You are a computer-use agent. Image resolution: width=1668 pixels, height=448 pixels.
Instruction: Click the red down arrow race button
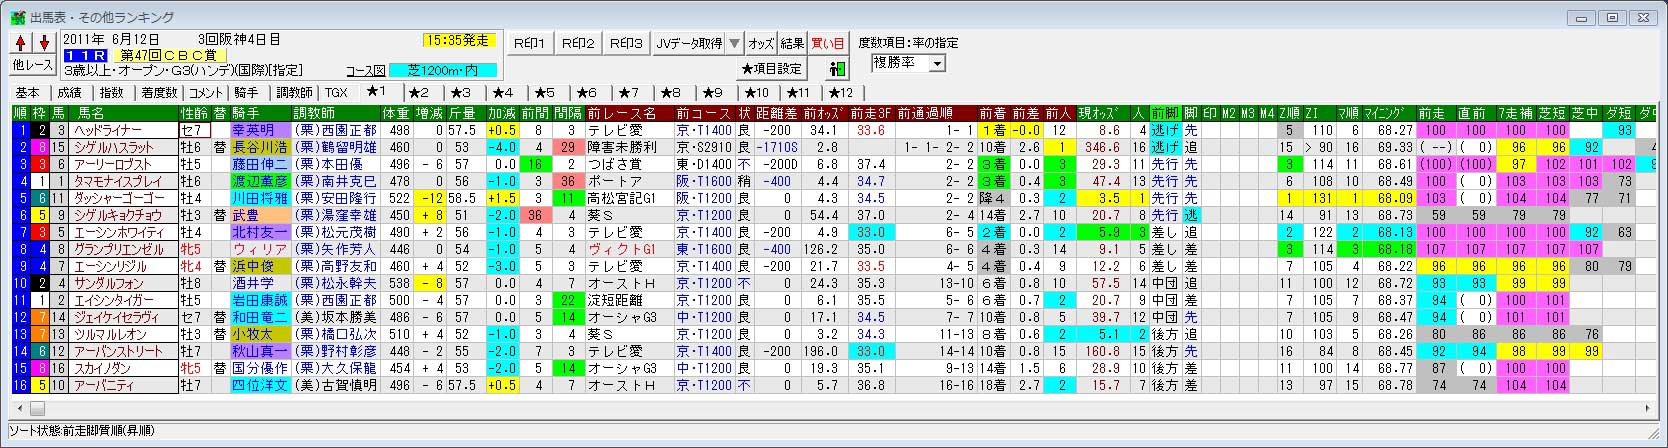(x=44, y=42)
